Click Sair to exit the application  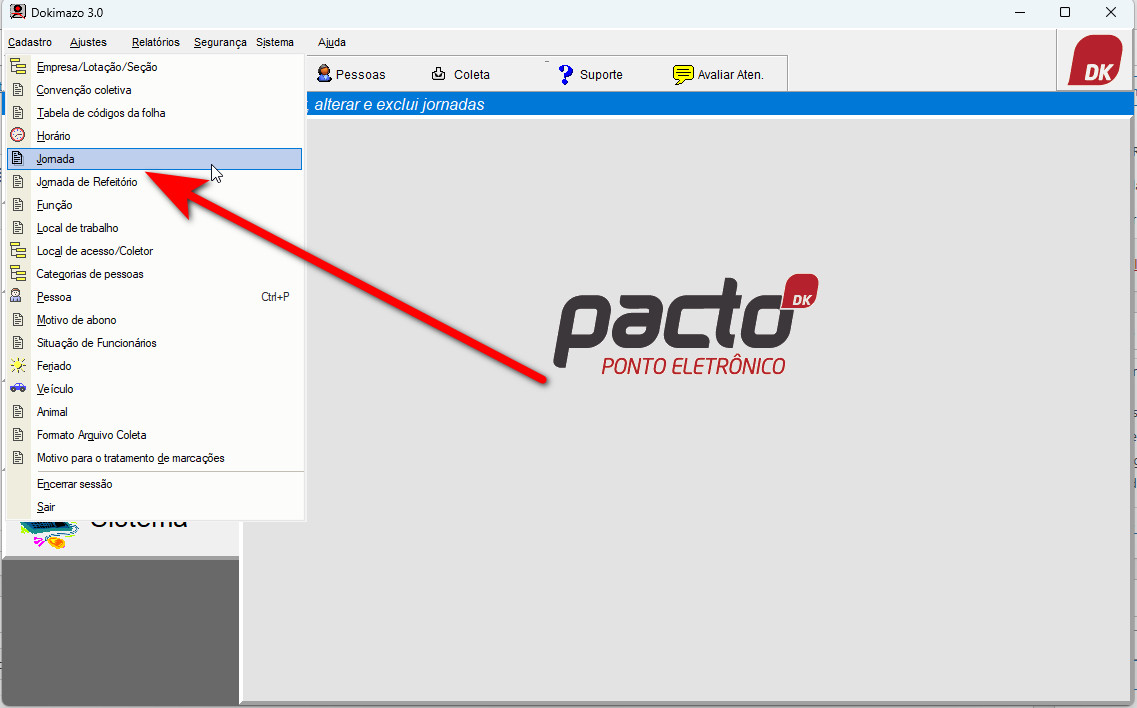pyautogui.click(x=46, y=507)
